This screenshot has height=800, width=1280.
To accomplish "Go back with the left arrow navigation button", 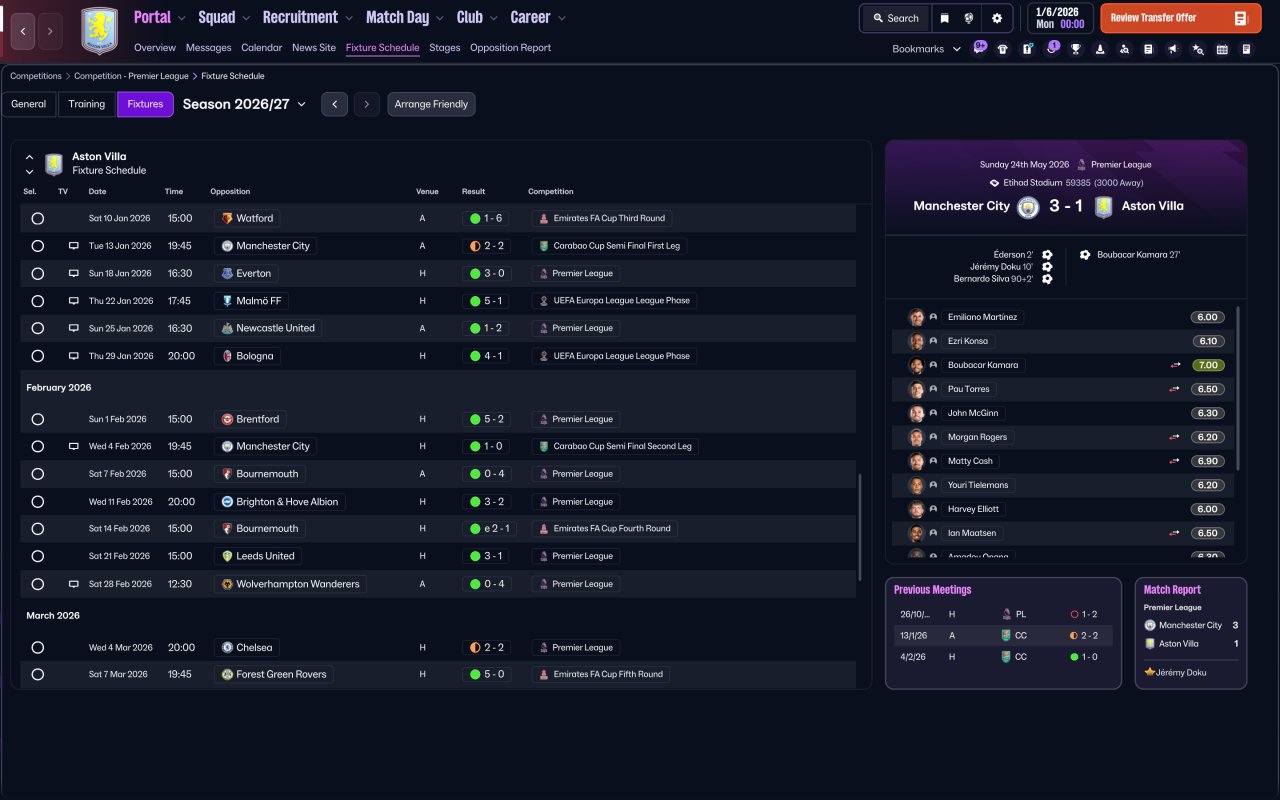I will (24, 31).
